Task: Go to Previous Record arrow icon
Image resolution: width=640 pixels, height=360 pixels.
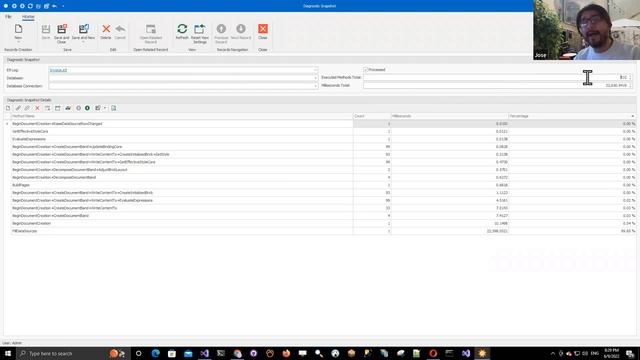Action: [x=221, y=29]
